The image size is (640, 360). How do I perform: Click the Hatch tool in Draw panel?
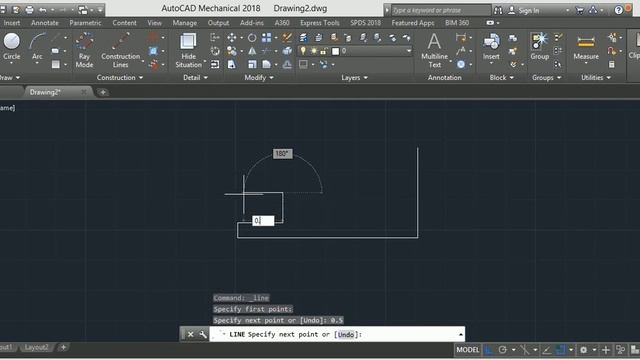click(56, 64)
